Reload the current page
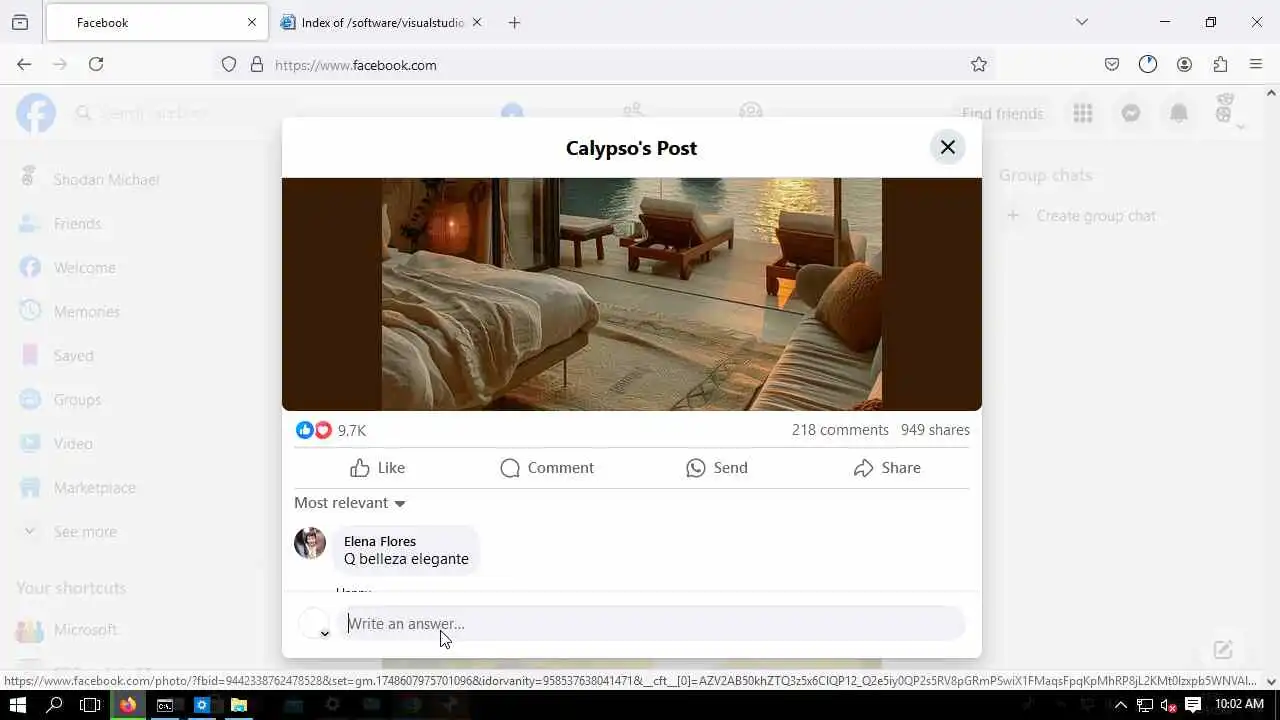 96,64
